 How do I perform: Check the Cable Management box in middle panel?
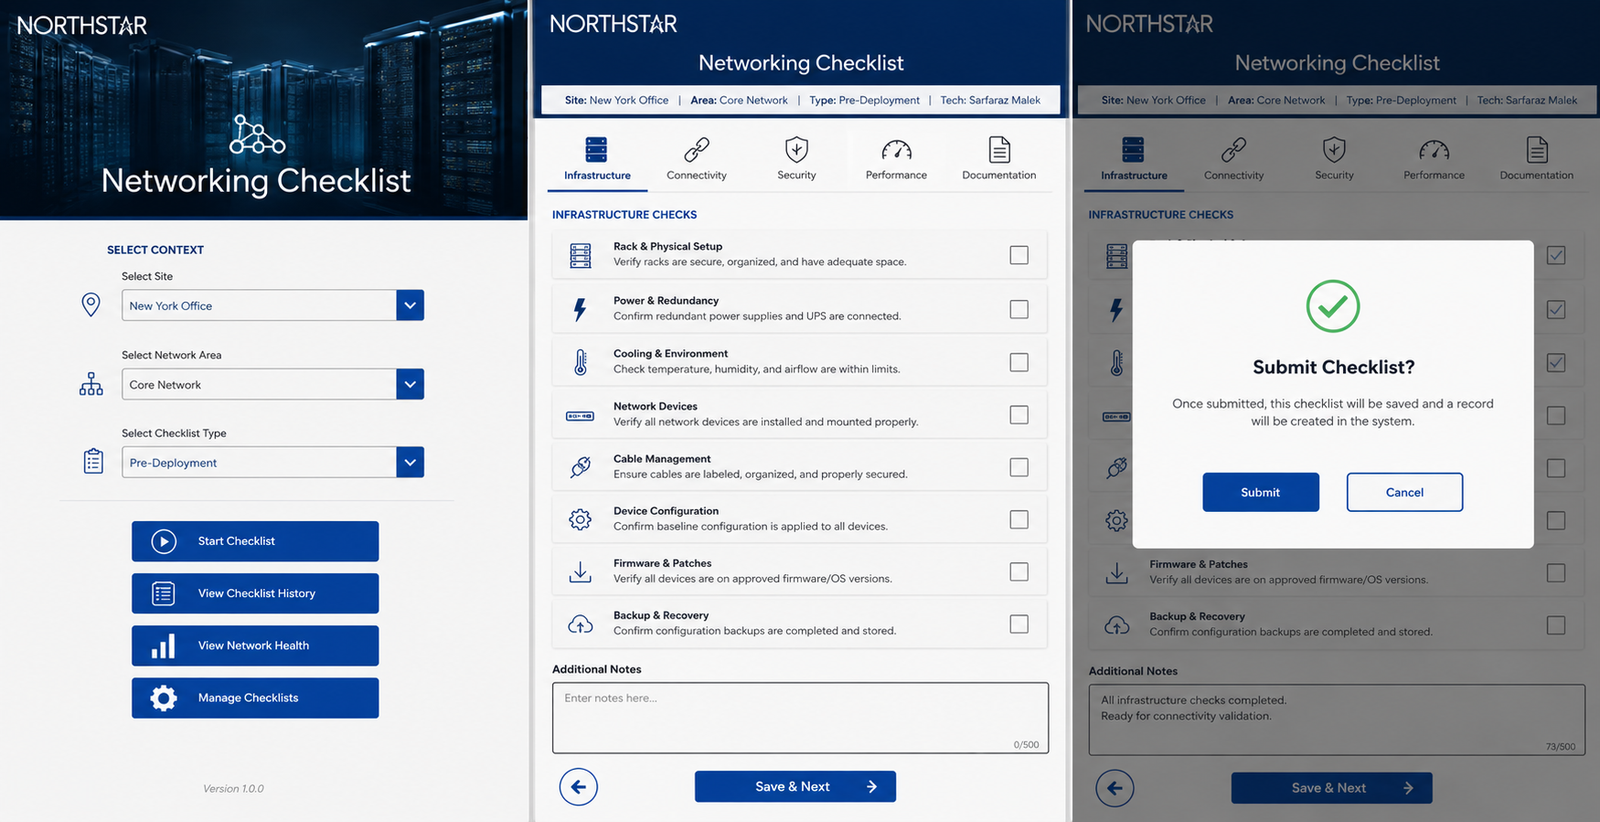1019,467
